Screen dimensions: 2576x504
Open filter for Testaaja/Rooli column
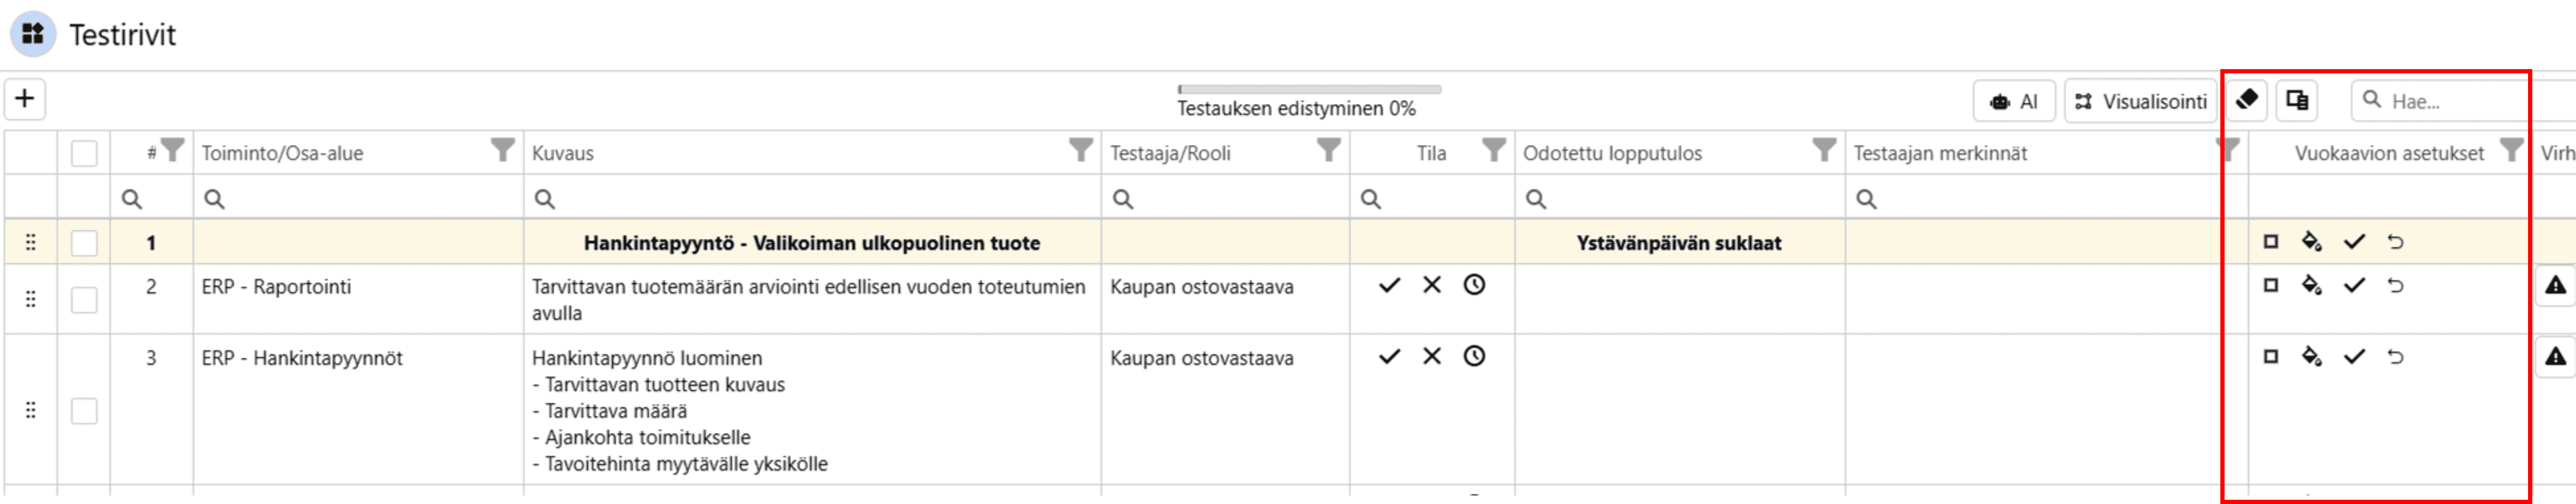1328,151
